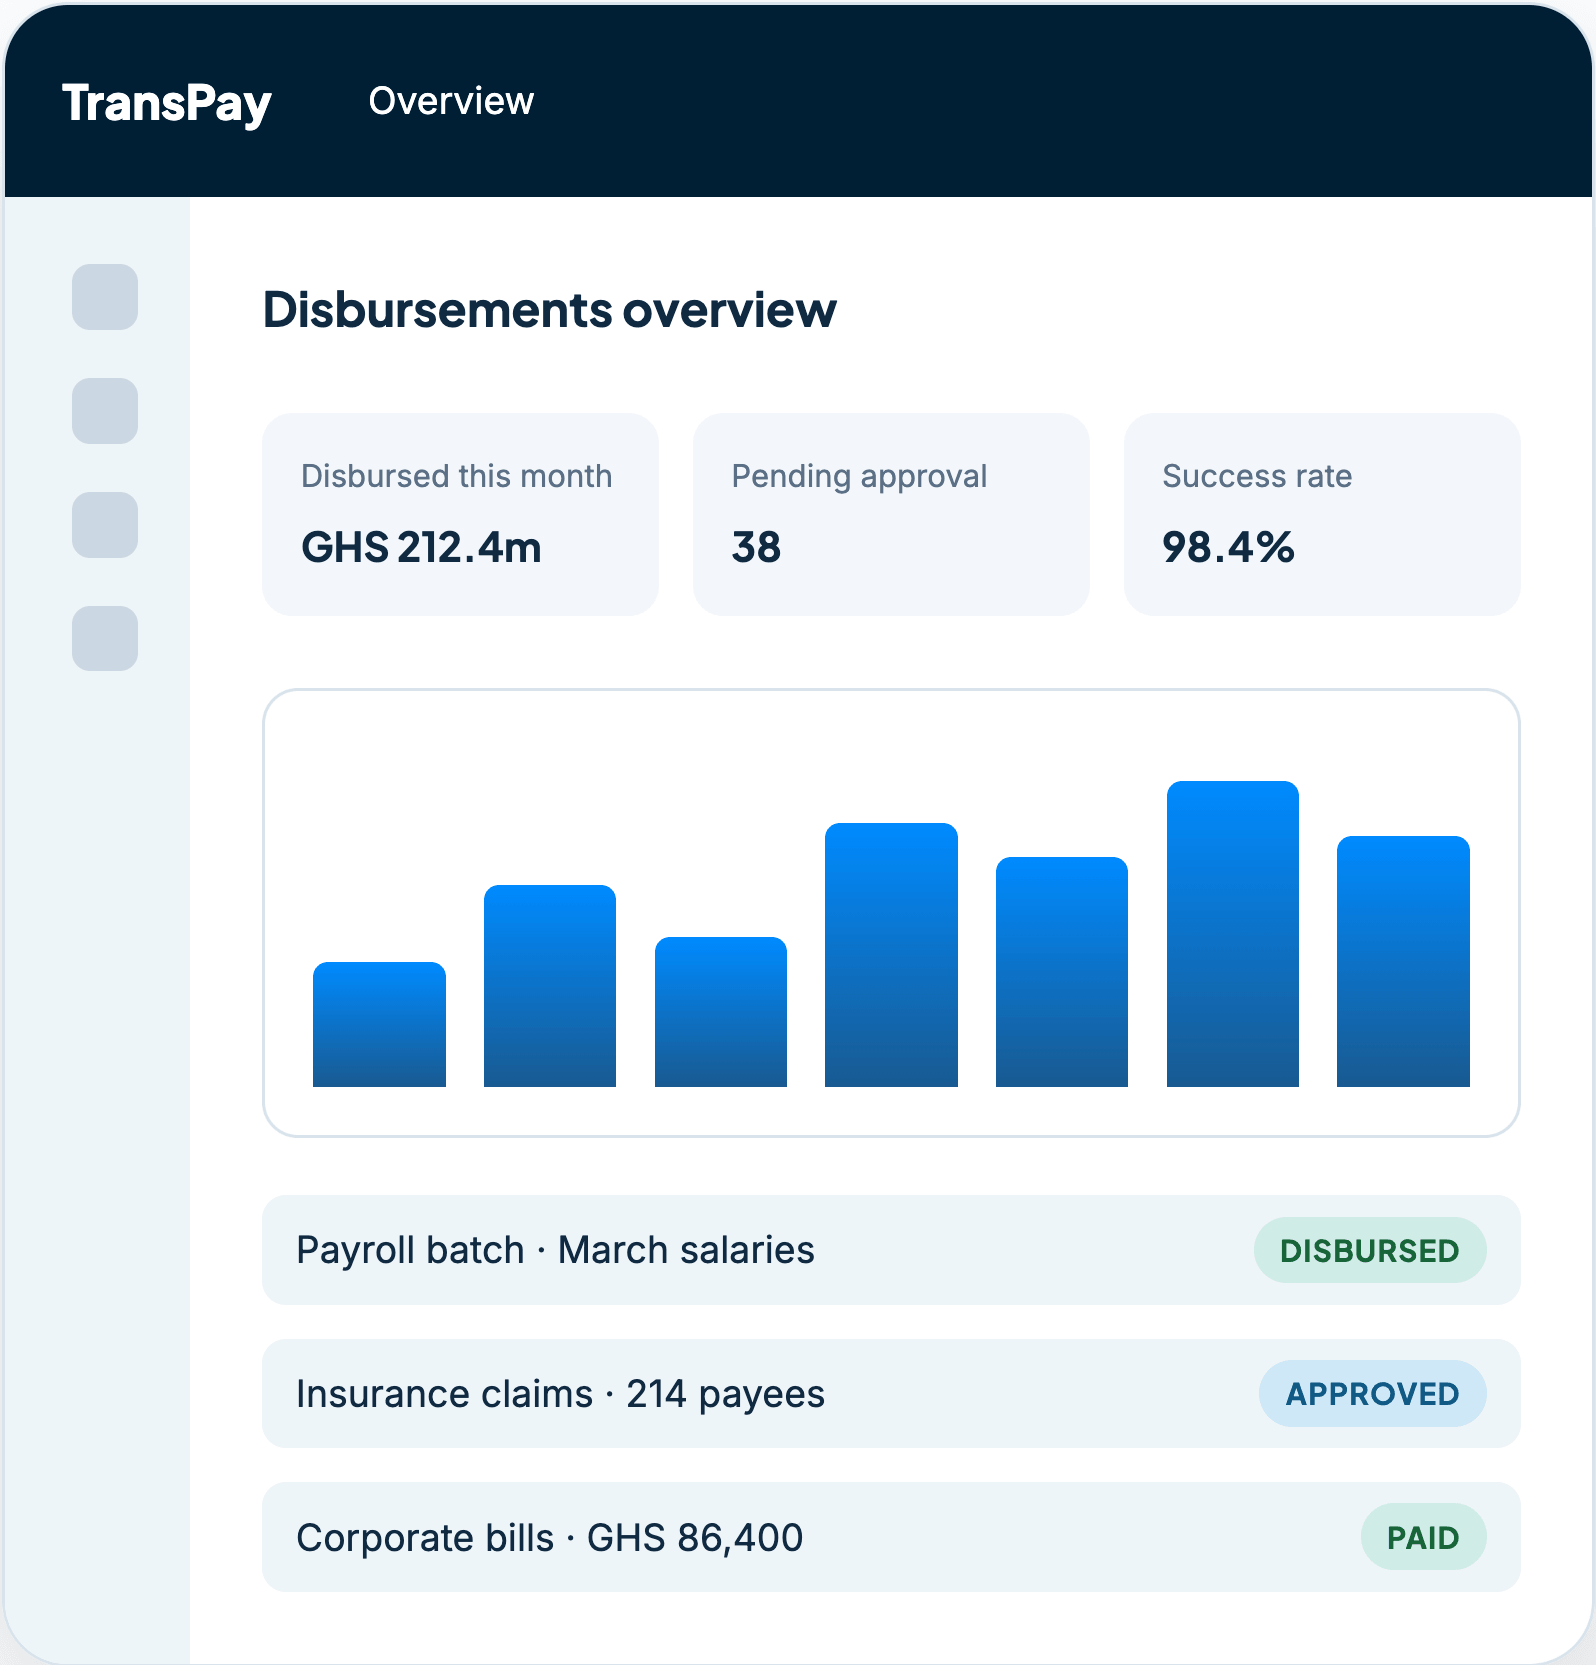The width and height of the screenshot is (1596, 1665).
Task: Click the fourth bar in chart
Action: [891, 955]
